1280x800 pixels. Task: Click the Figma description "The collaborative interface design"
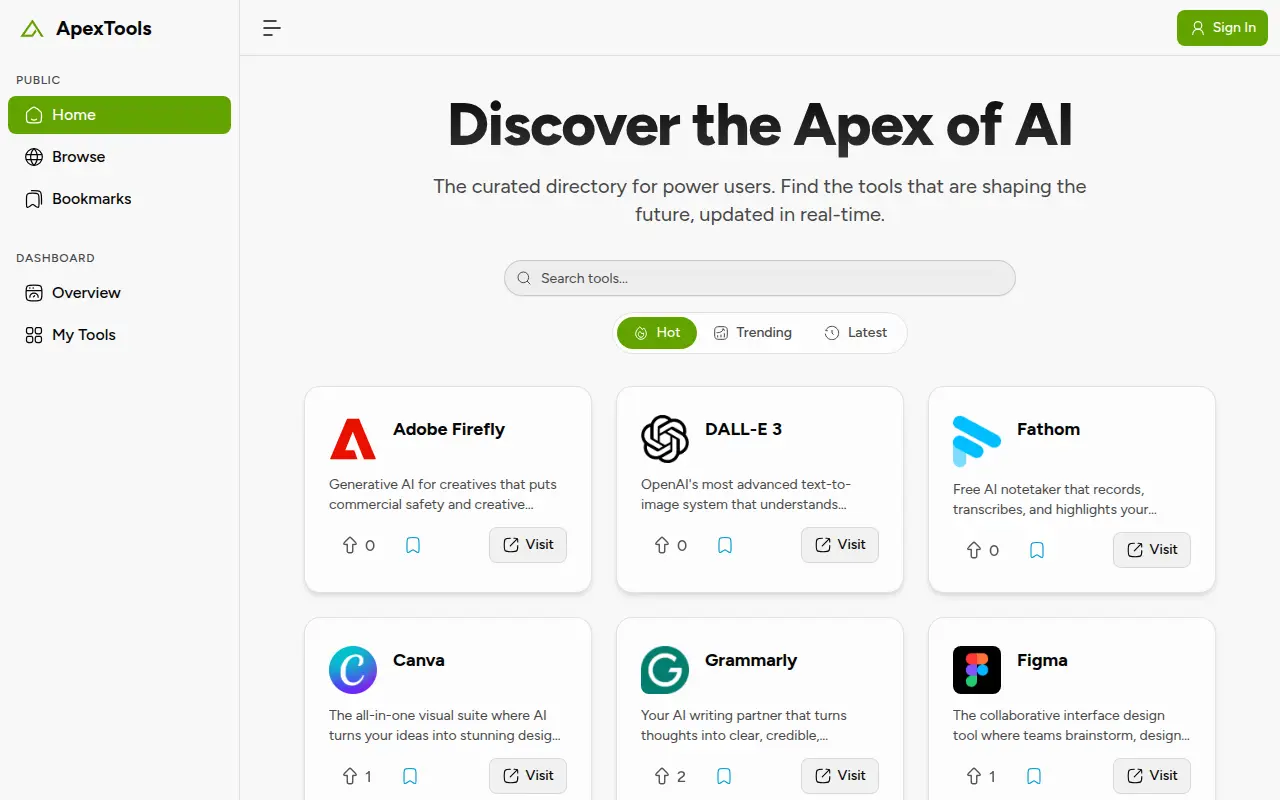(1059, 716)
